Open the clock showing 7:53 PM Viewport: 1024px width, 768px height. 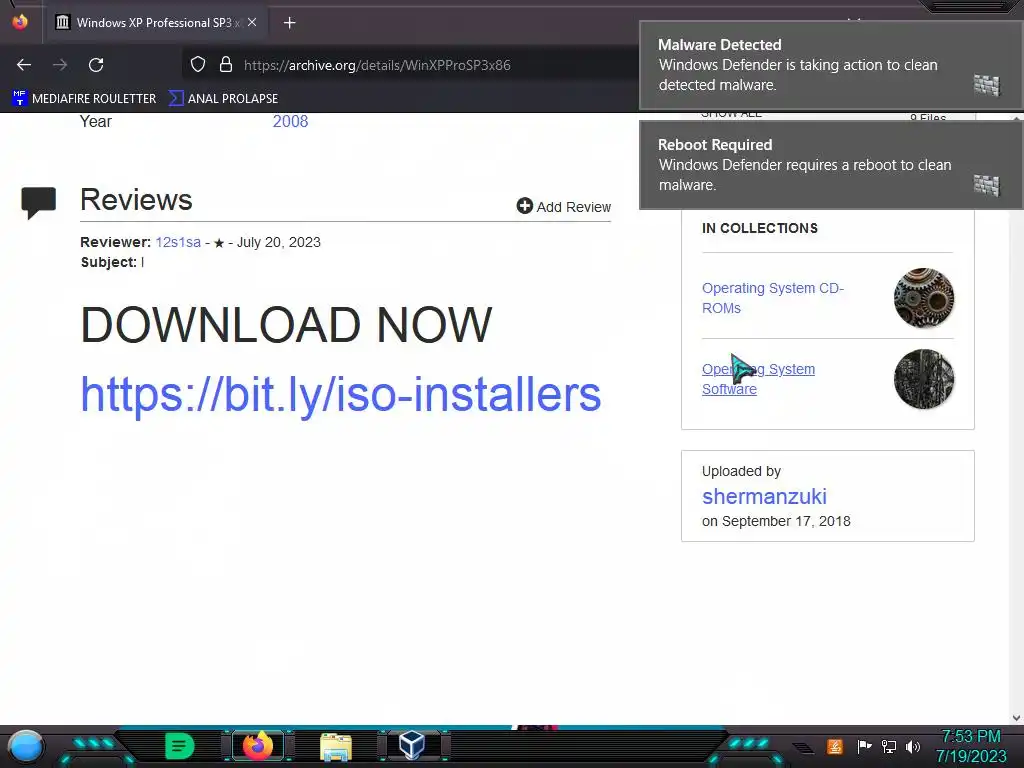click(x=971, y=746)
